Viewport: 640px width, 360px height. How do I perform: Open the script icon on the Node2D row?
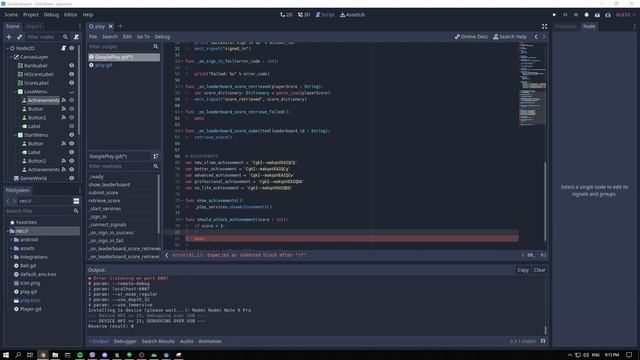(x=64, y=48)
